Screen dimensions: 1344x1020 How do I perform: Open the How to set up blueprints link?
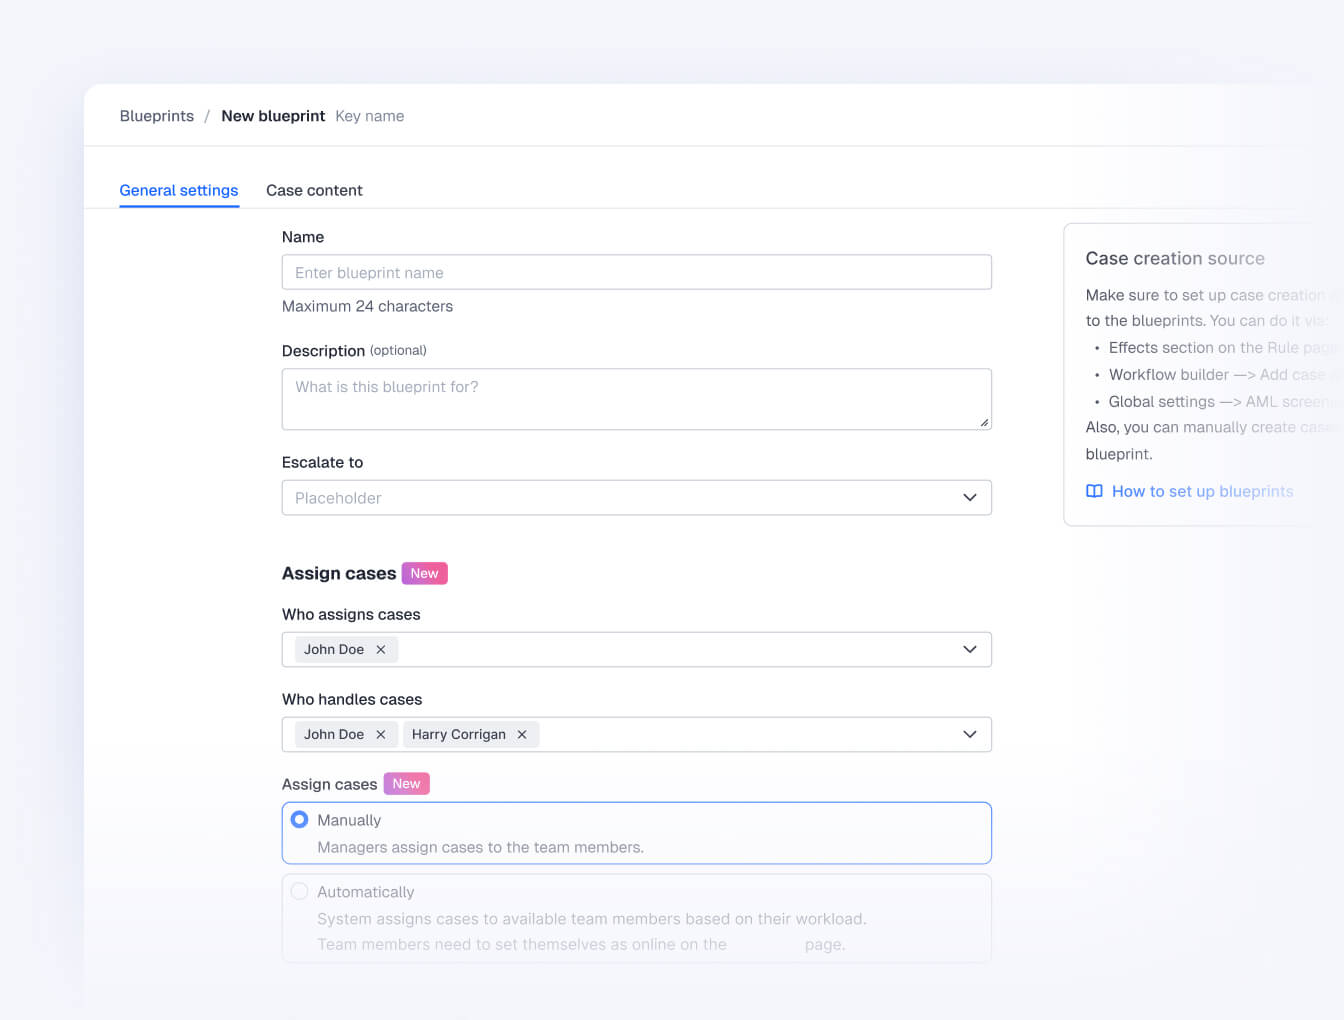coord(1203,491)
